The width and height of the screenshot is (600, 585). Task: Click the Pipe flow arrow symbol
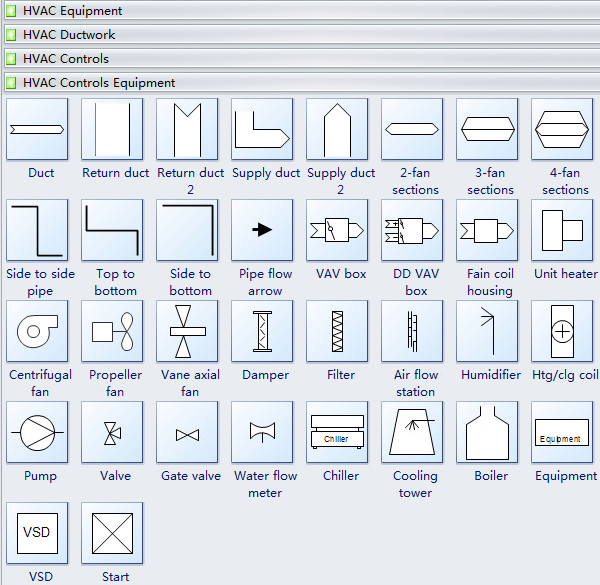coord(263,230)
